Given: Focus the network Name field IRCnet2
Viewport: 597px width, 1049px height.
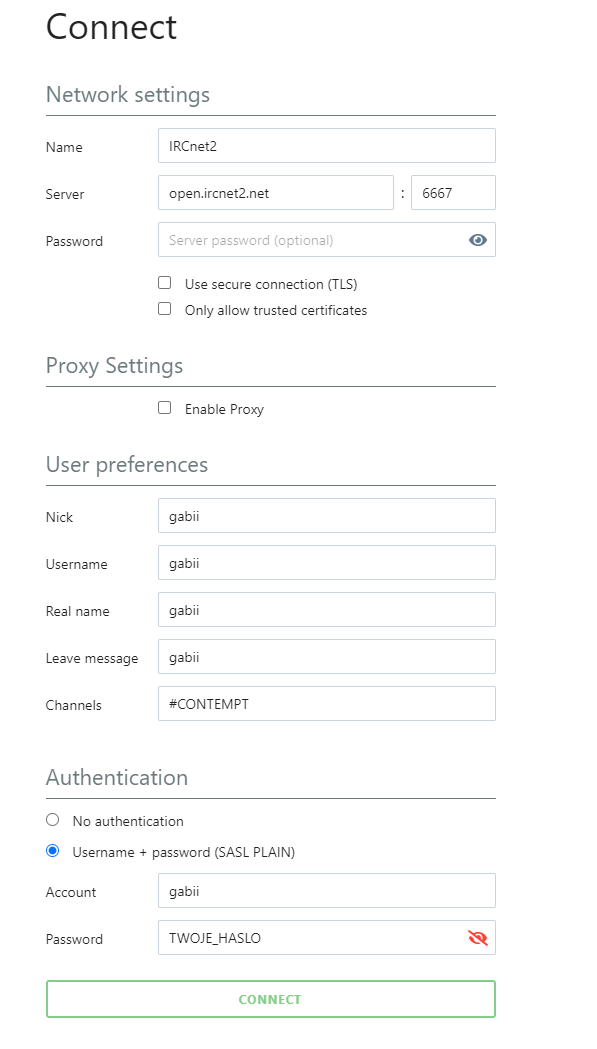Looking at the screenshot, I should click(x=327, y=146).
